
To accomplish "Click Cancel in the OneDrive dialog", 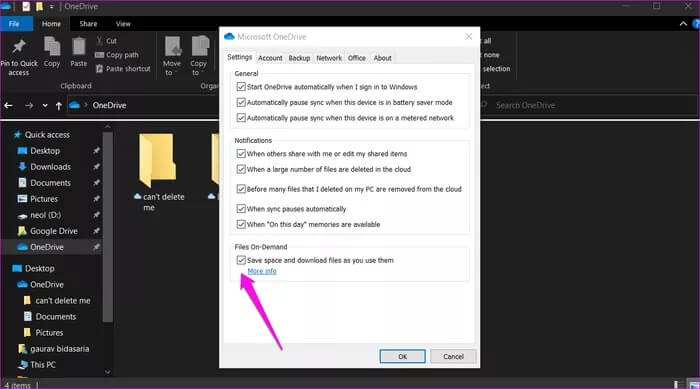I will click(x=453, y=356).
